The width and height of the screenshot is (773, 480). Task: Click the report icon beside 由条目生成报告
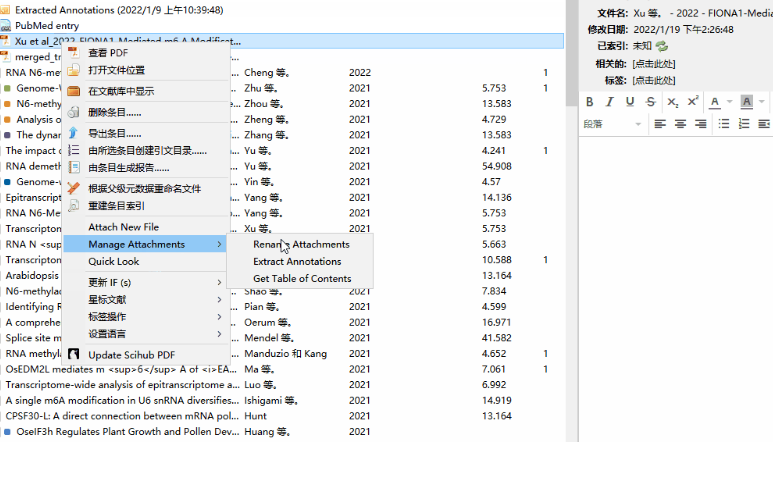(x=73, y=168)
